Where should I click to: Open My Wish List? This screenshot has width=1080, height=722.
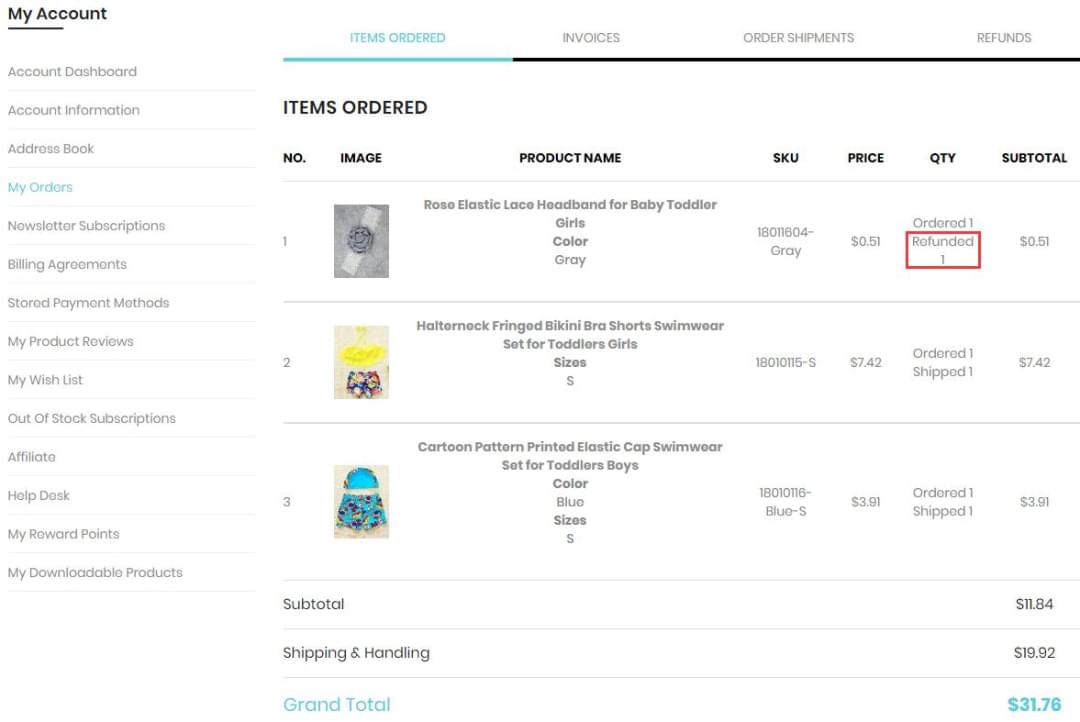tap(45, 380)
